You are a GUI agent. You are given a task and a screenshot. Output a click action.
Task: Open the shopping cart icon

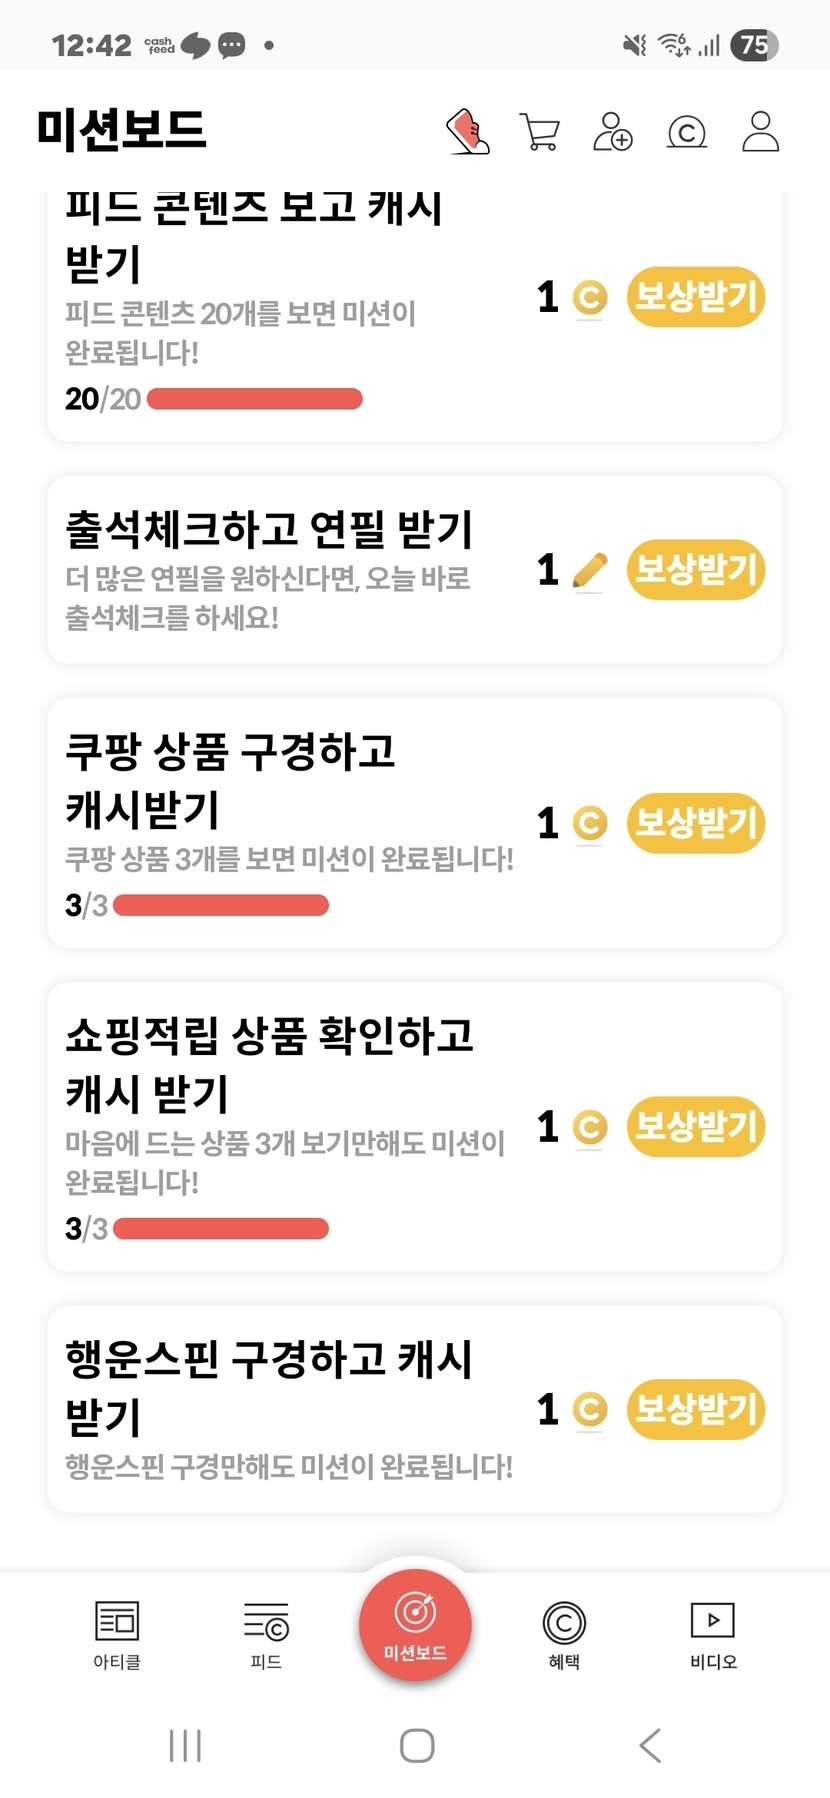(540, 132)
